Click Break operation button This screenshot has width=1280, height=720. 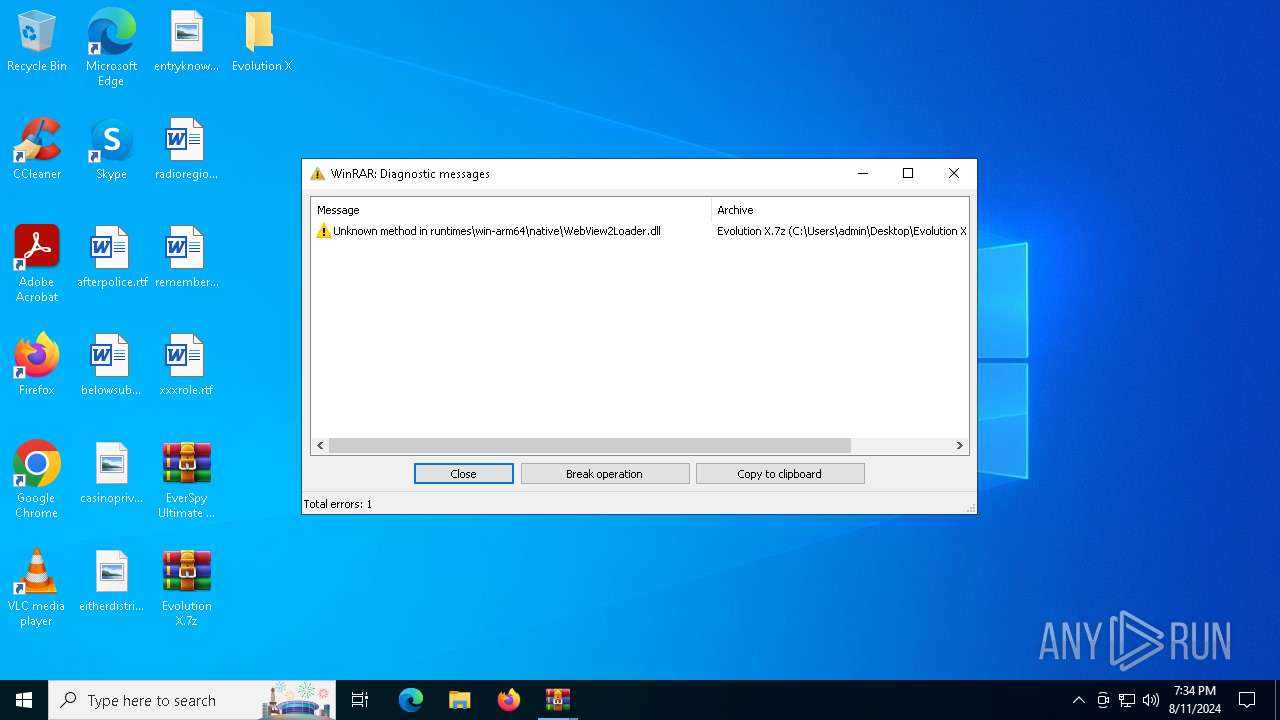pos(605,474)
